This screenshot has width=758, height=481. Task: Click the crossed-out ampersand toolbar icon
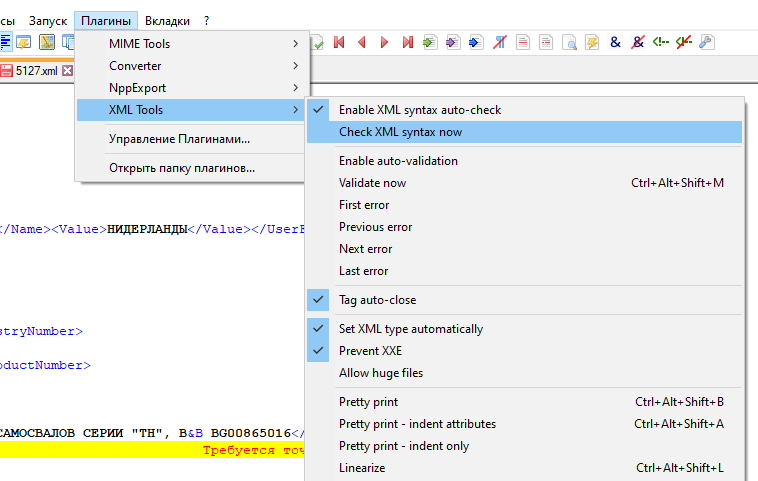click(x=638, y=43)
